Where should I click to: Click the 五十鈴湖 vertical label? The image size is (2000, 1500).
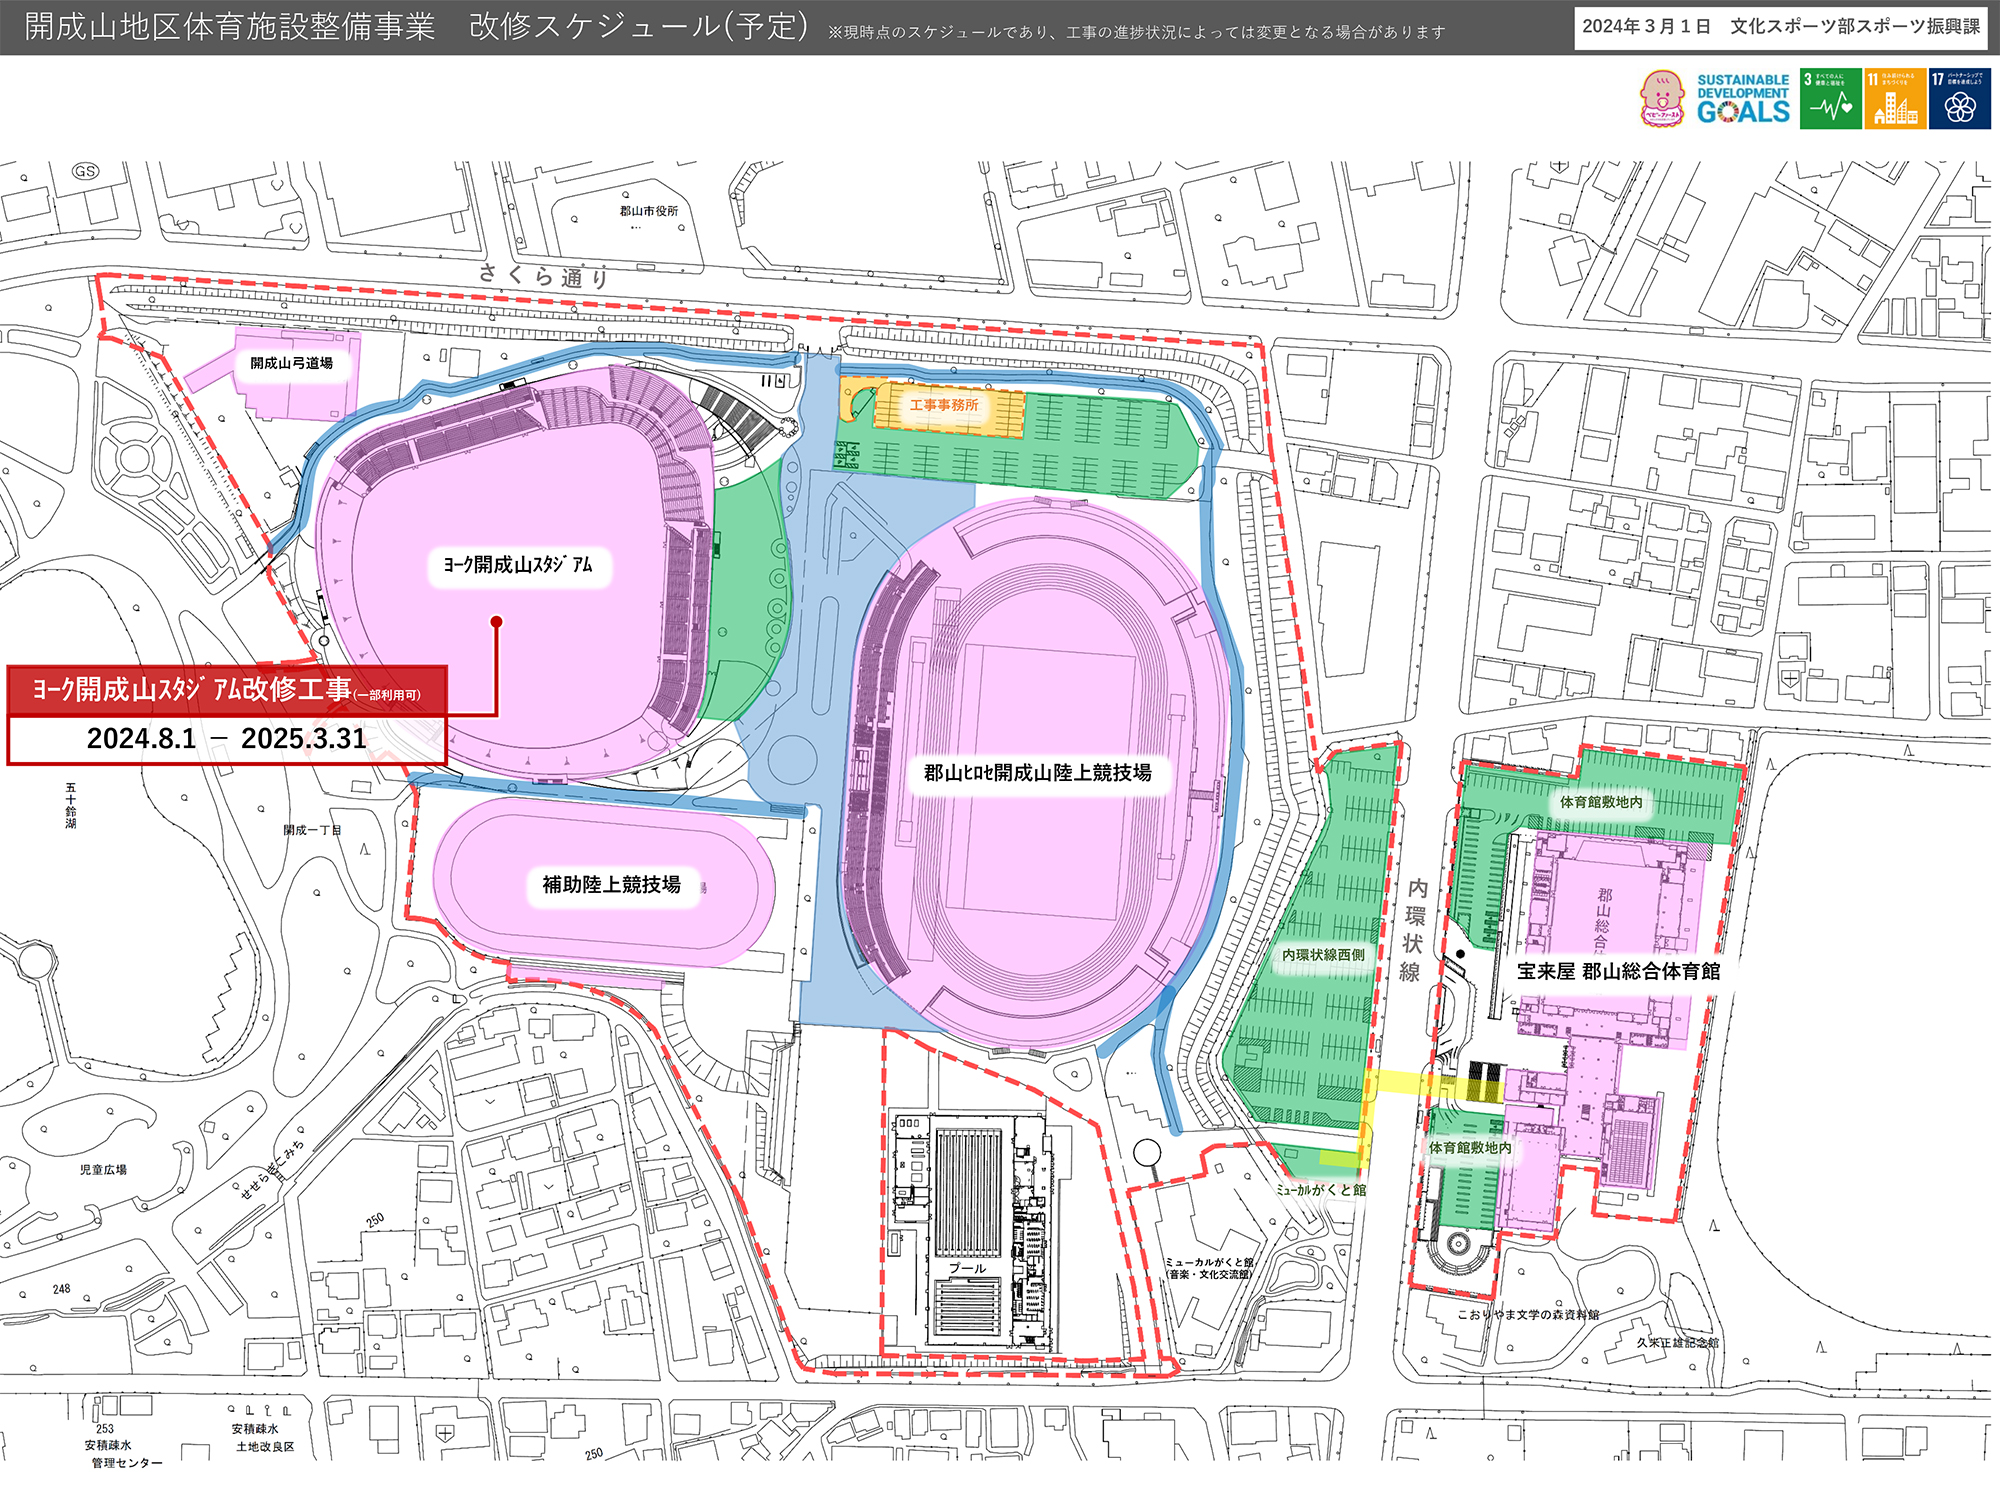point(71,806)
